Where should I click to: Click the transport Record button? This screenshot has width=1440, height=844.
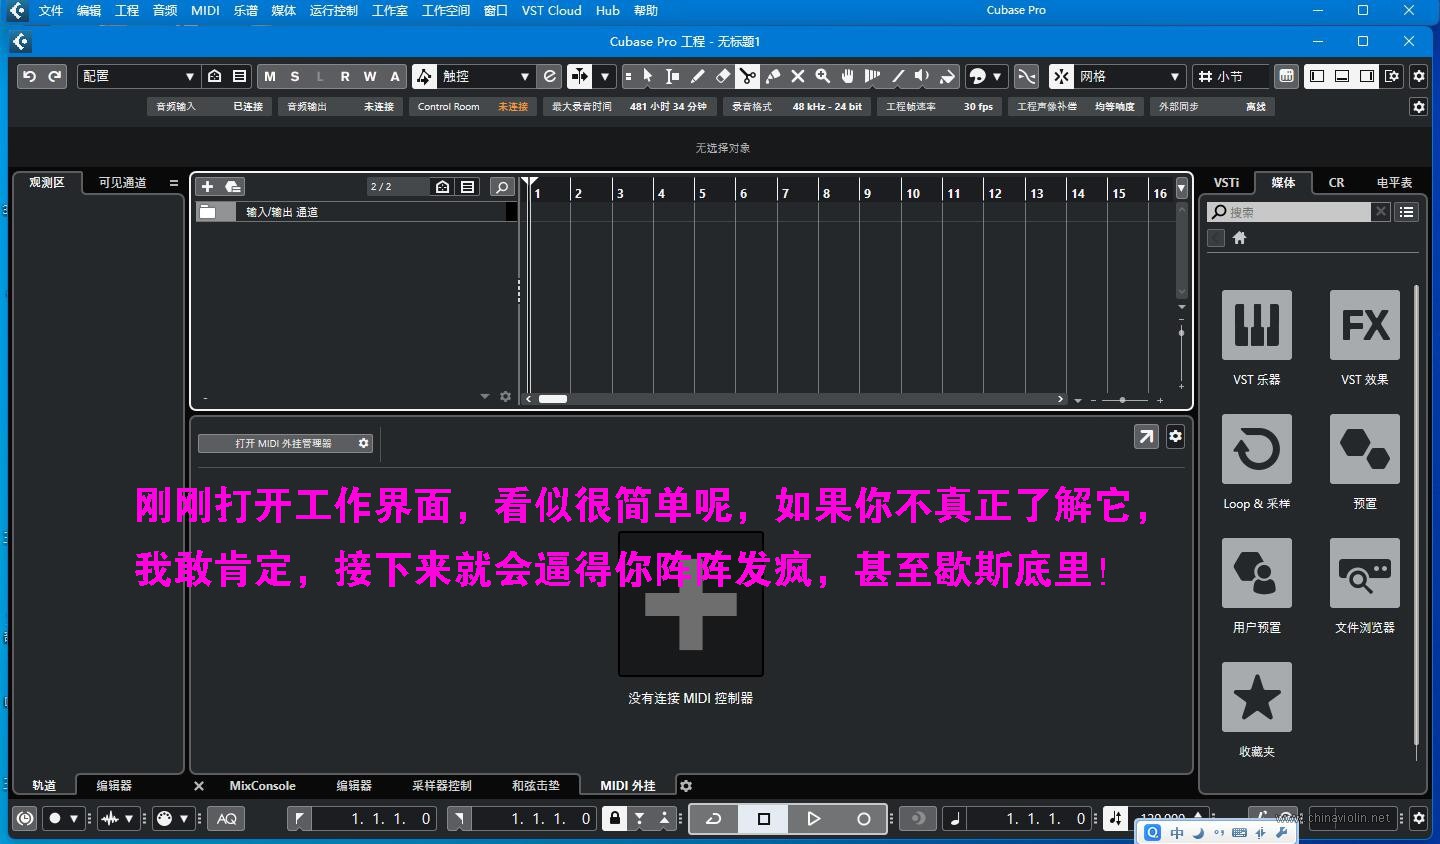(864, 818)
